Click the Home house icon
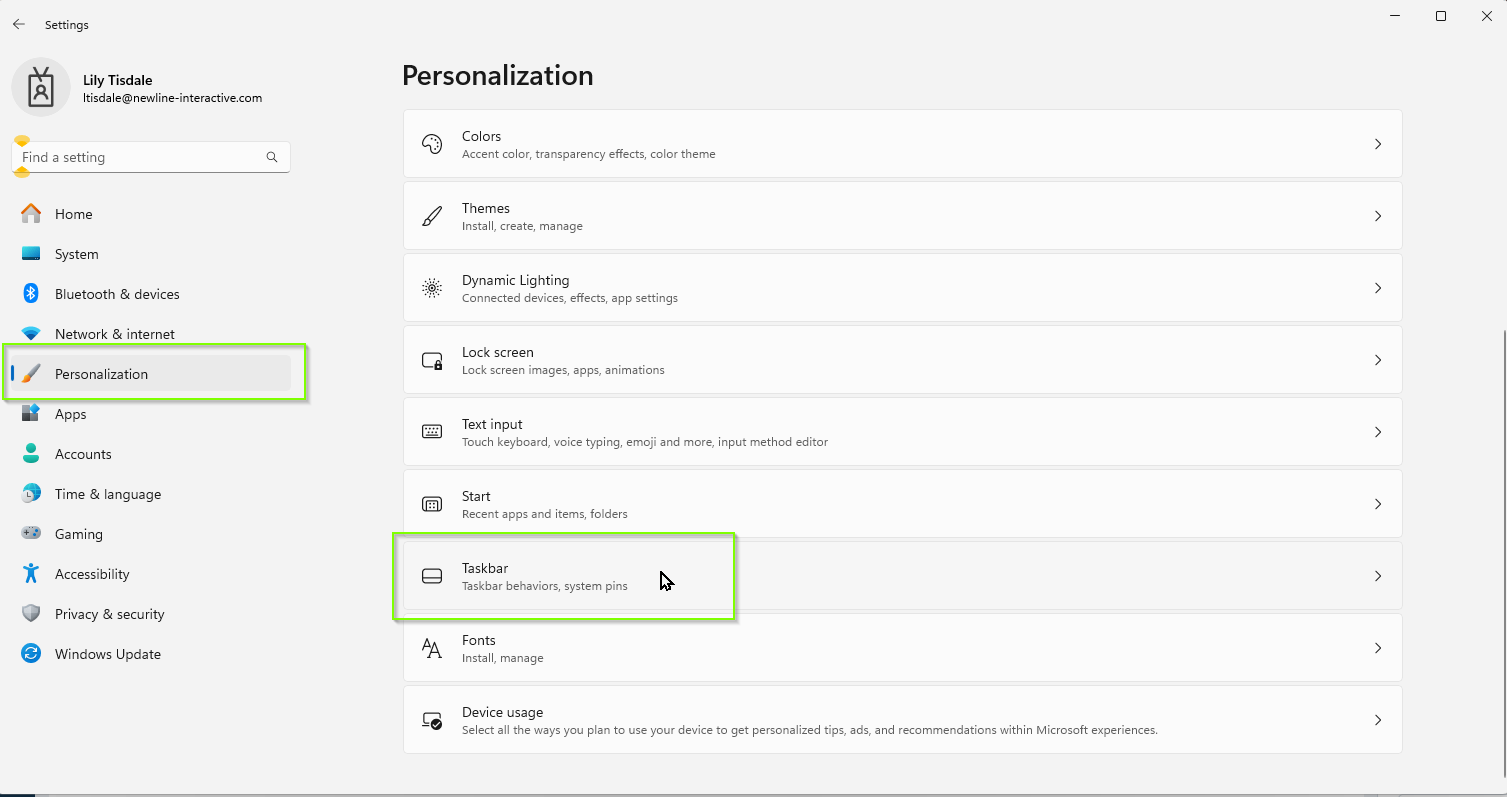The width and height of the screenshot is (1507, 797). pos(31,214)
